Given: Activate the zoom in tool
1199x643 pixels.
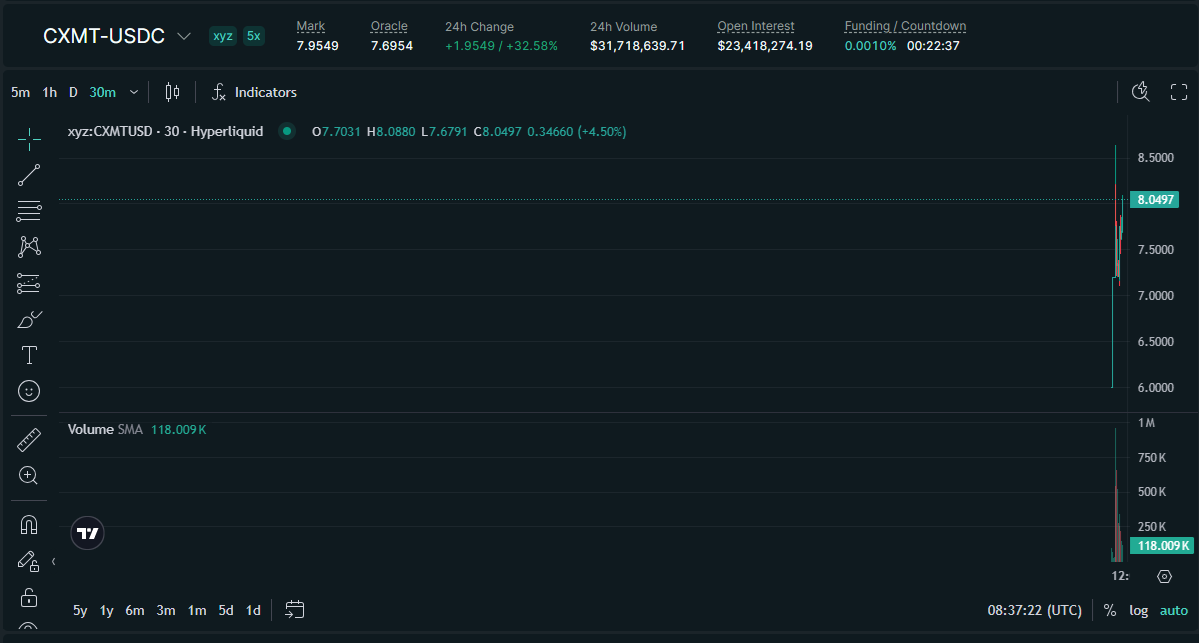Looking at the screenshot, I should click(29, 476).
